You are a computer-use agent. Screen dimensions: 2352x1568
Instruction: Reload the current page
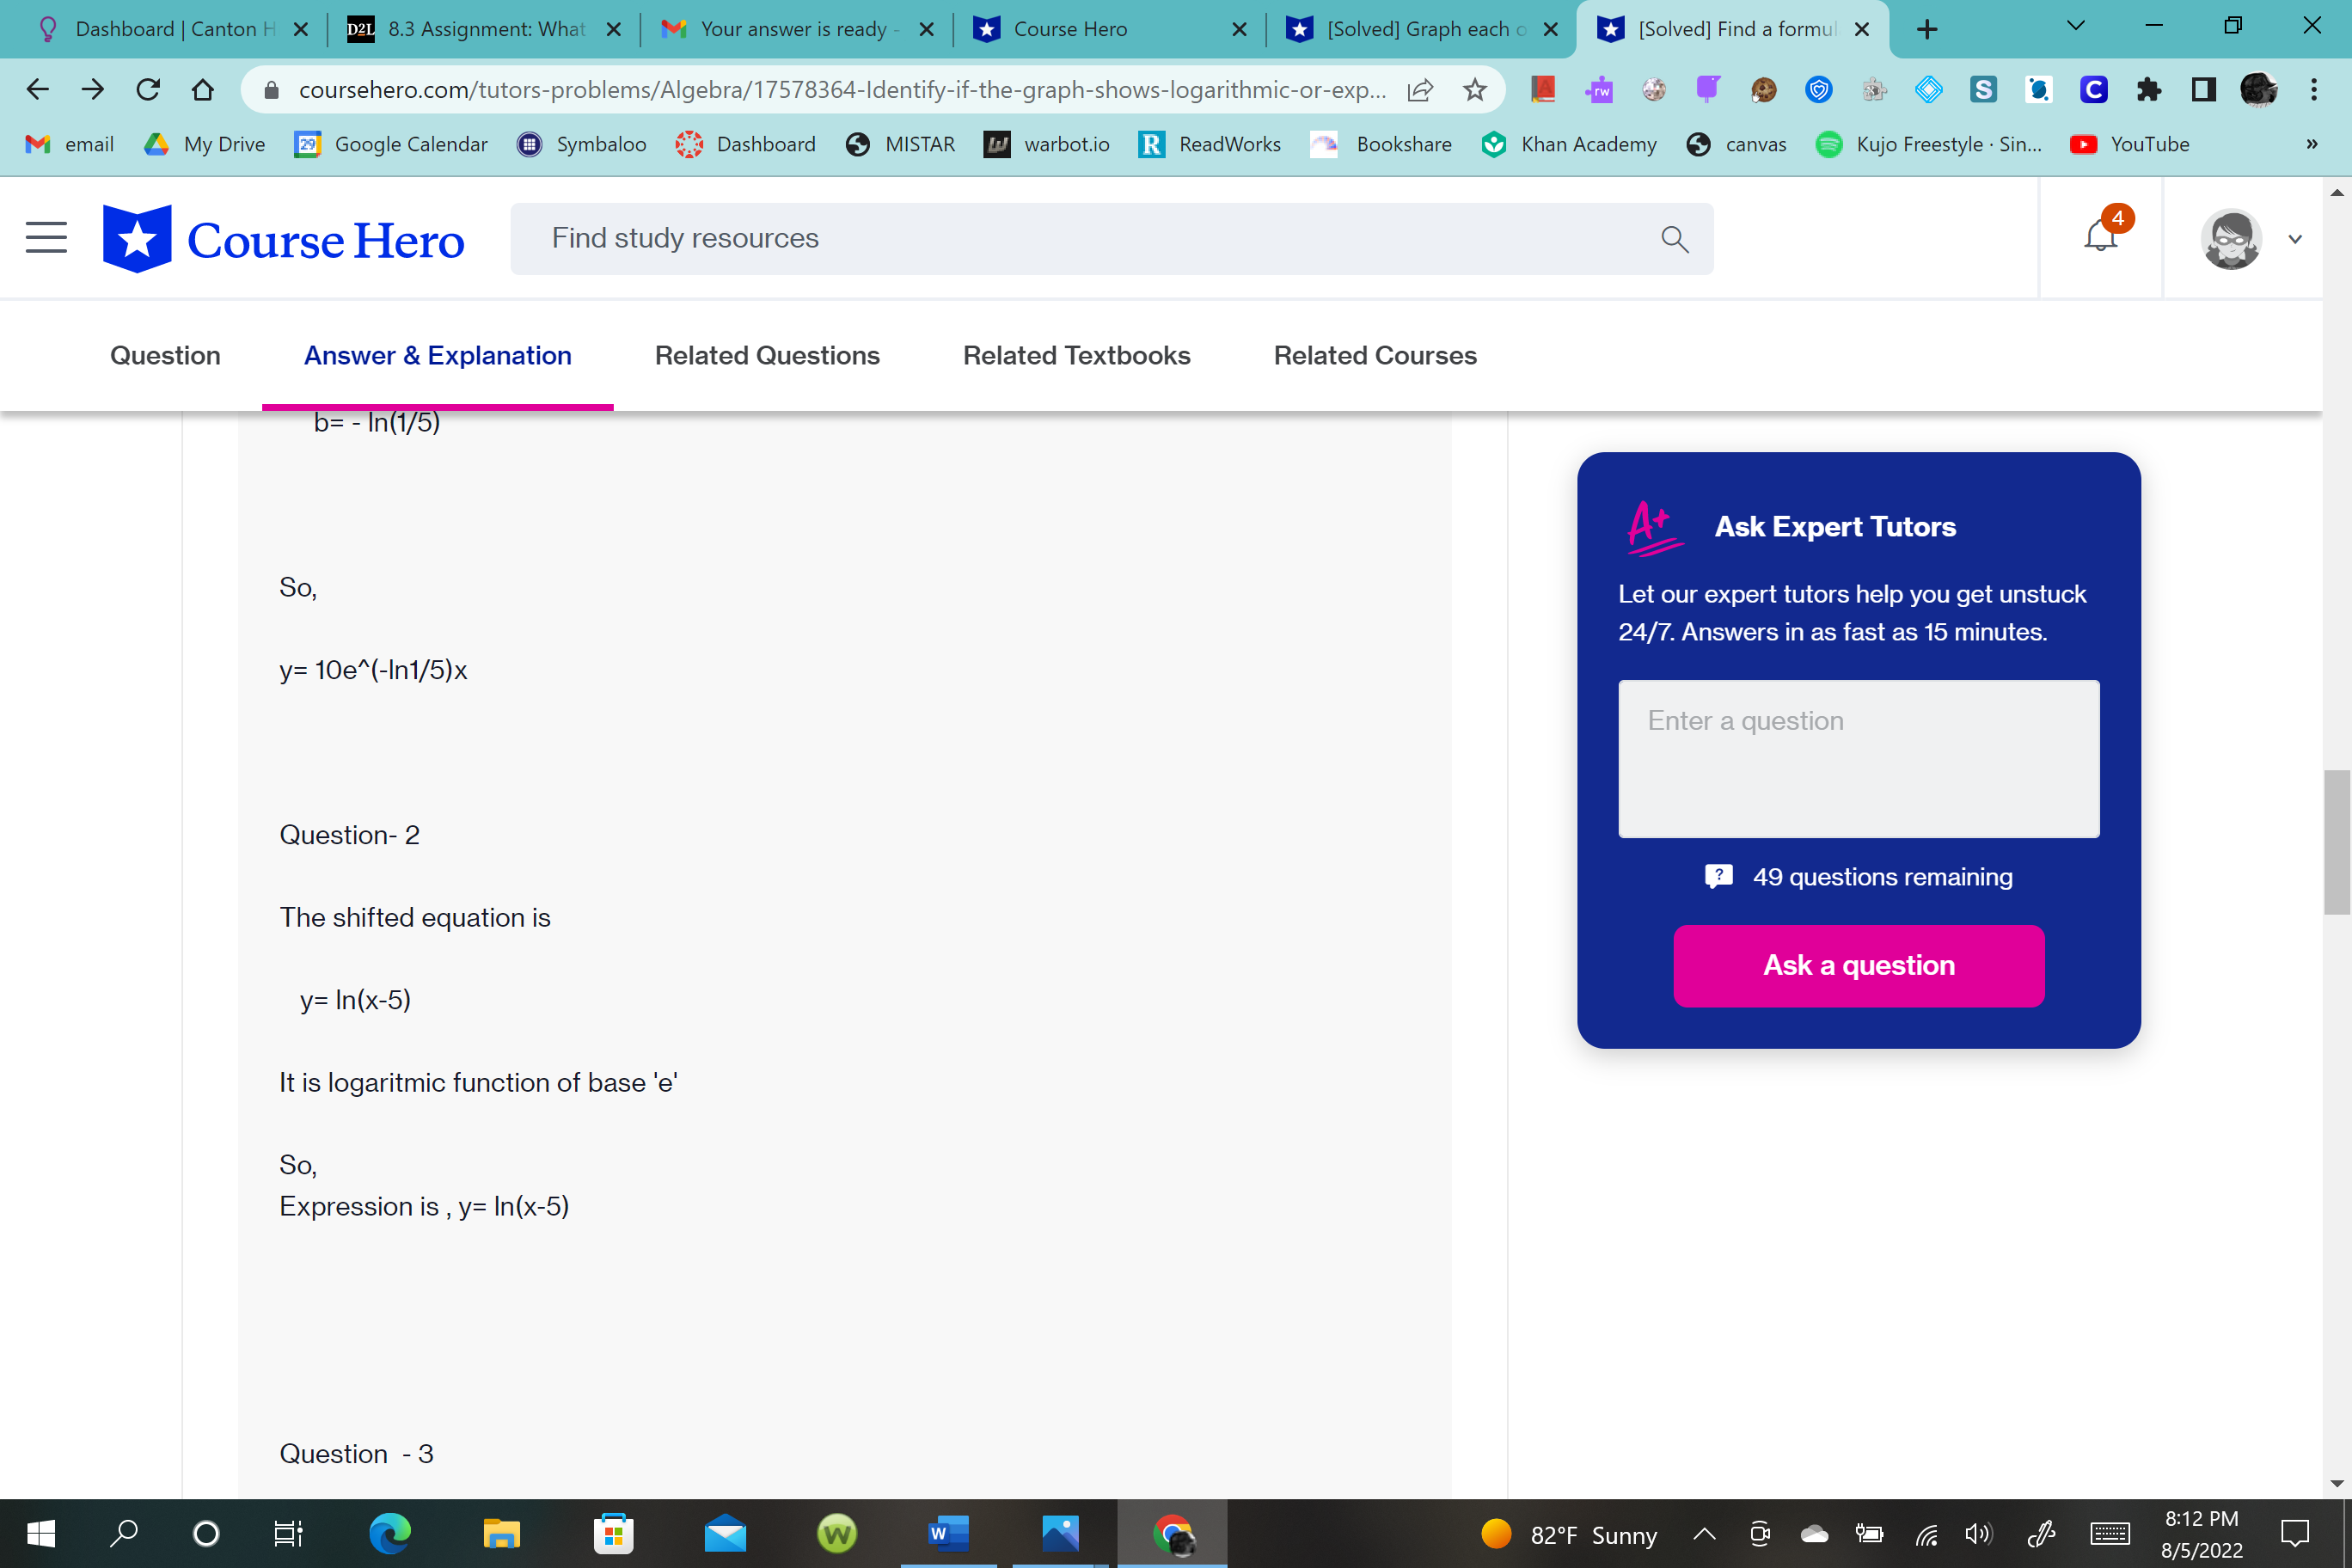[148, 90]
